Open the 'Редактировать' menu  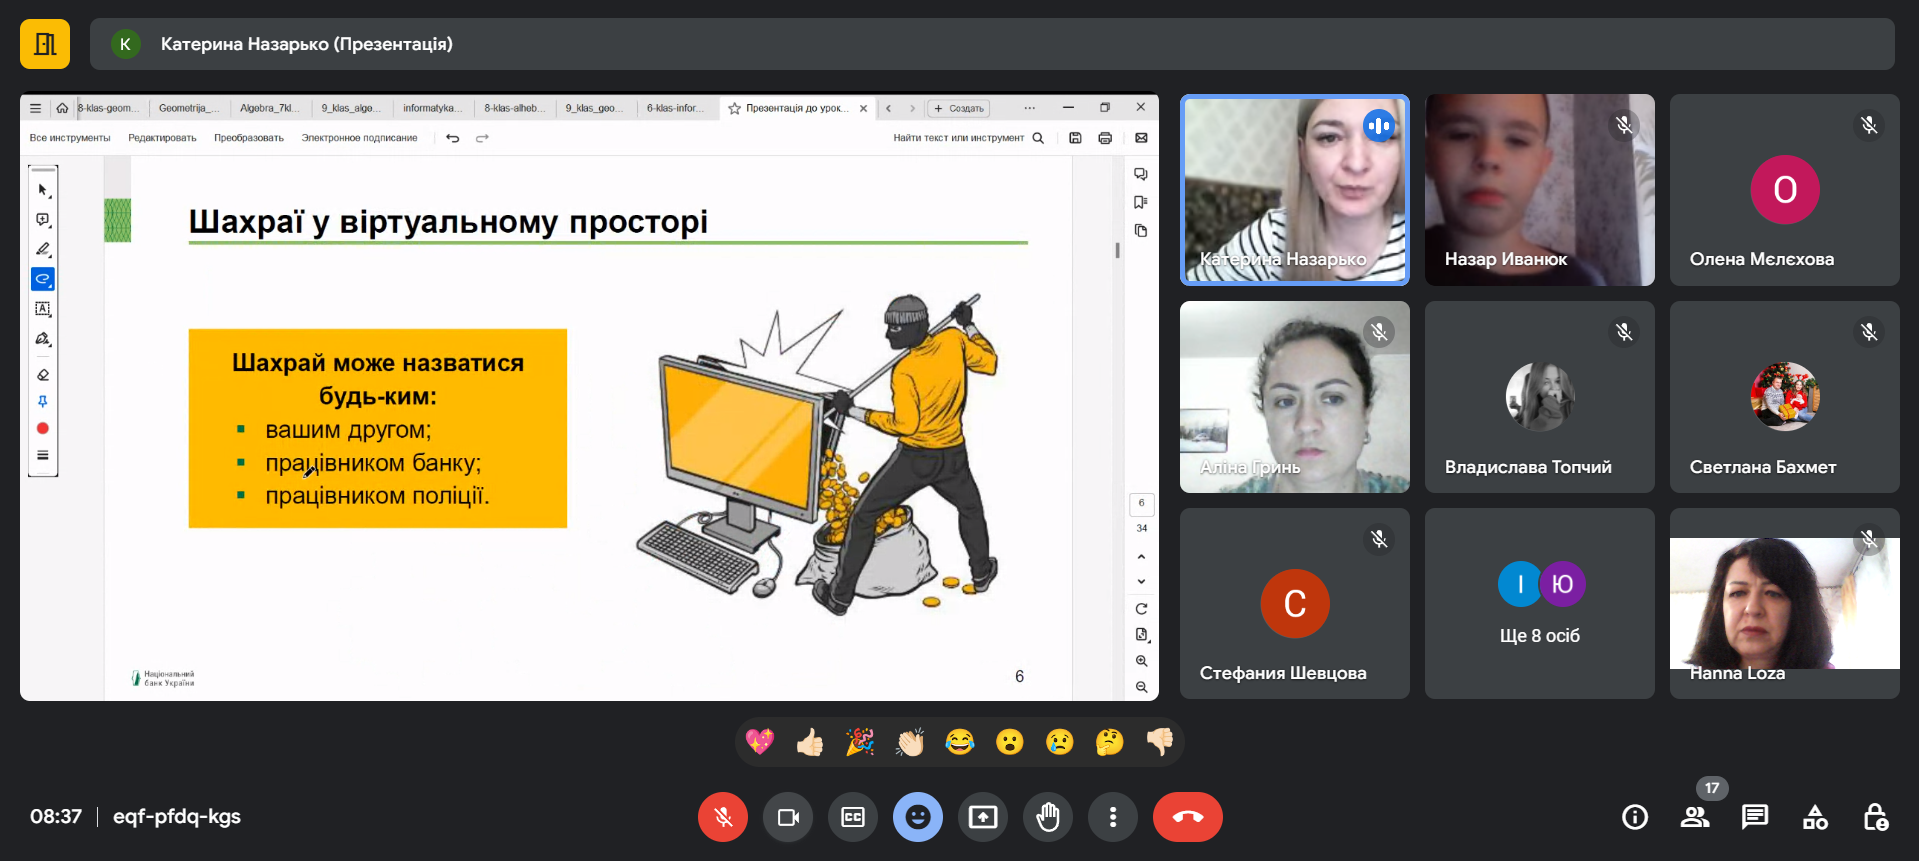click(162, 138)
